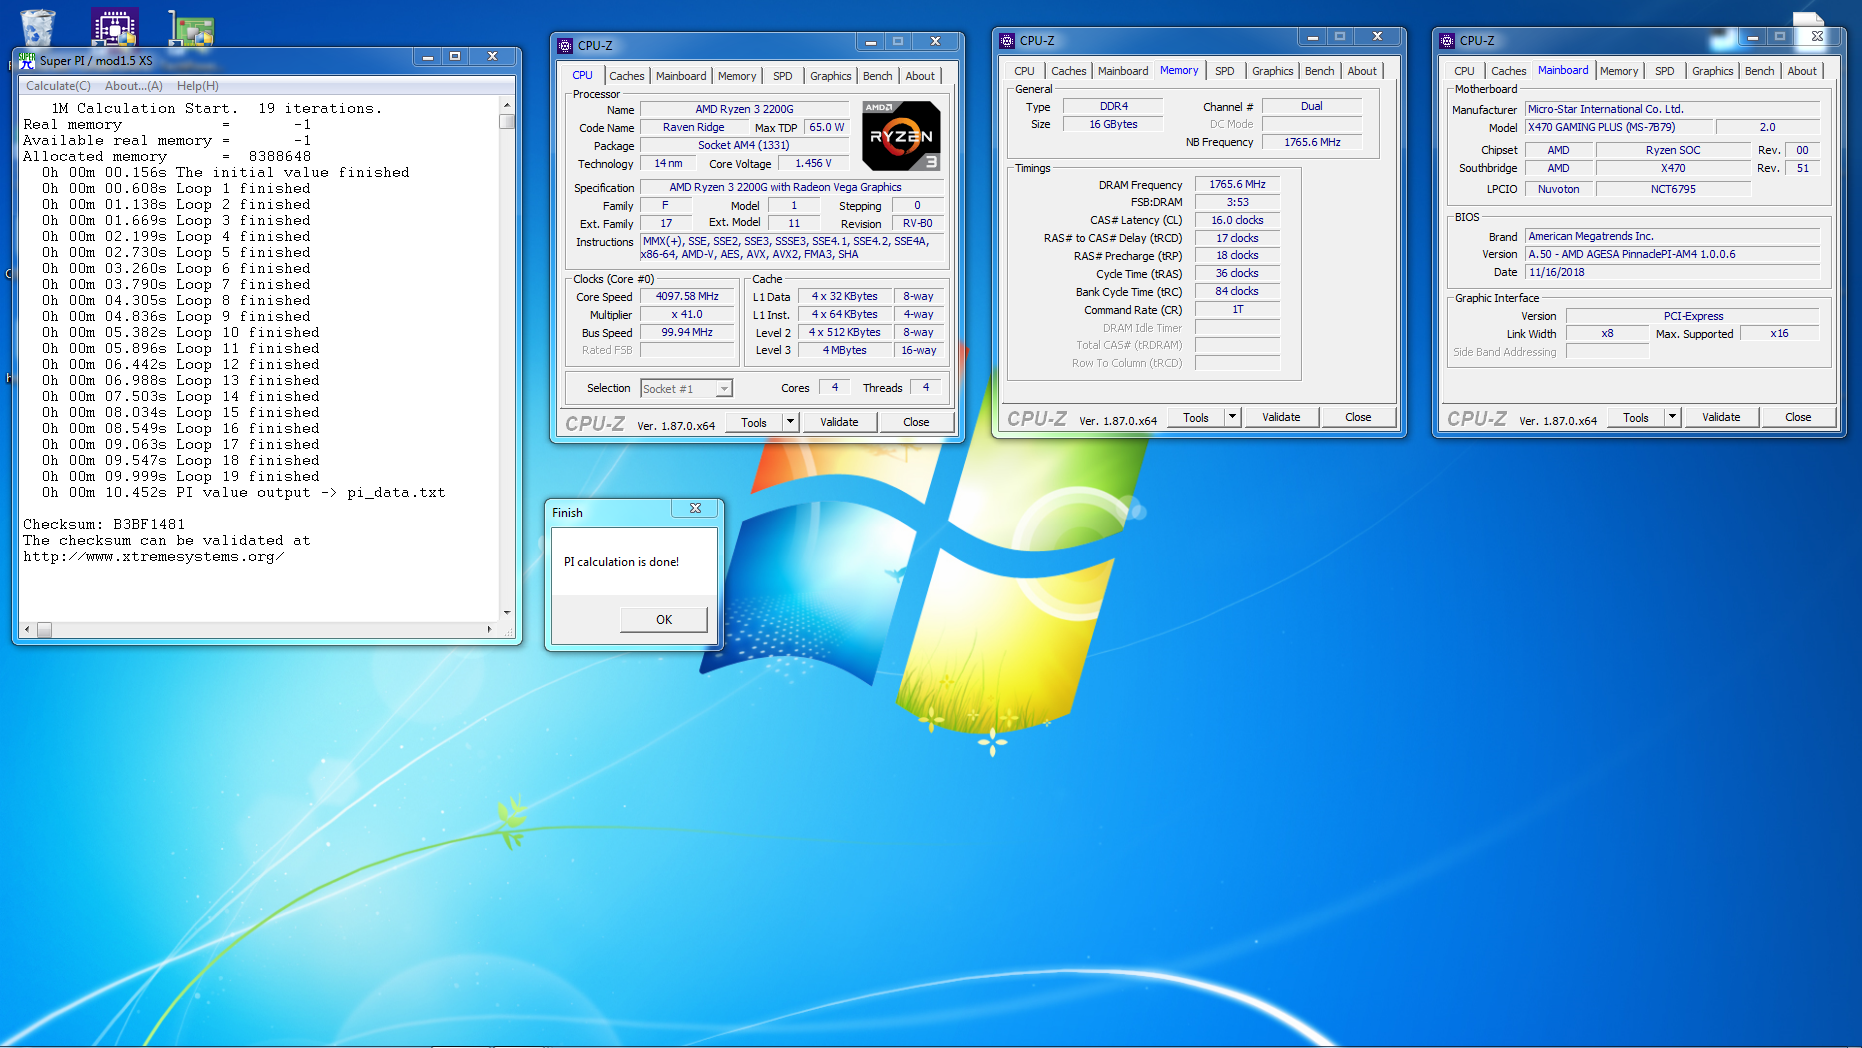Click the xtremesystems.org URL text
The image size is (1862, 1048).
click(x=154, y=557)
